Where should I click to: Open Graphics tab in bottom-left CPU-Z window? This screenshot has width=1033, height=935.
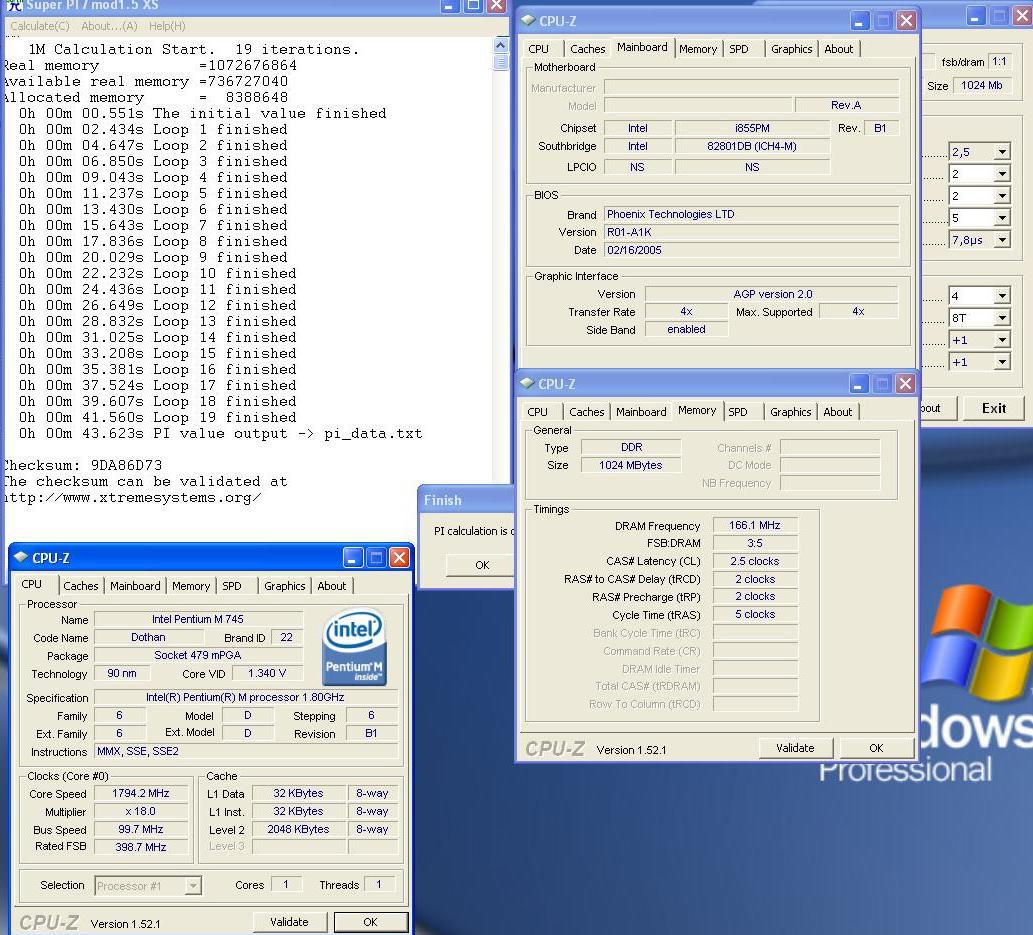(285, 586)
